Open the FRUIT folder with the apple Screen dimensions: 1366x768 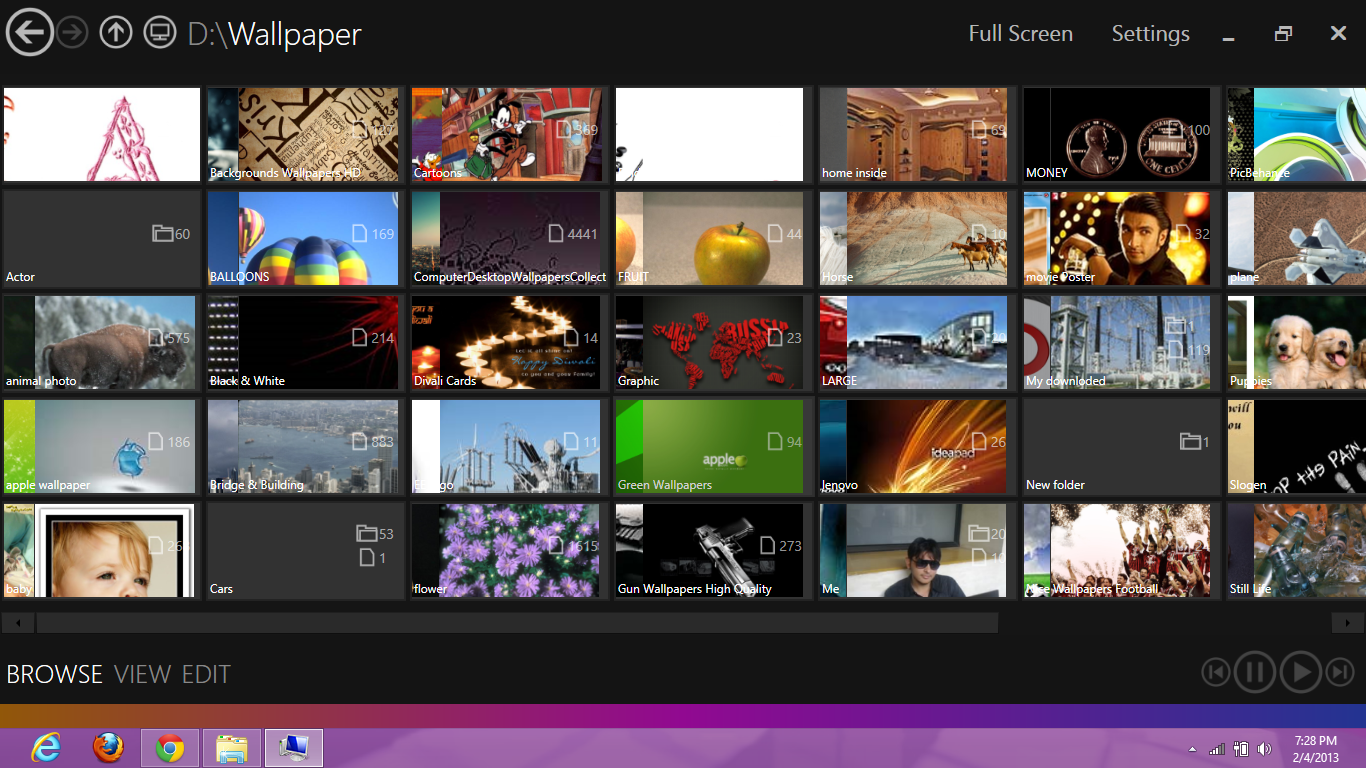click(712, 238)
